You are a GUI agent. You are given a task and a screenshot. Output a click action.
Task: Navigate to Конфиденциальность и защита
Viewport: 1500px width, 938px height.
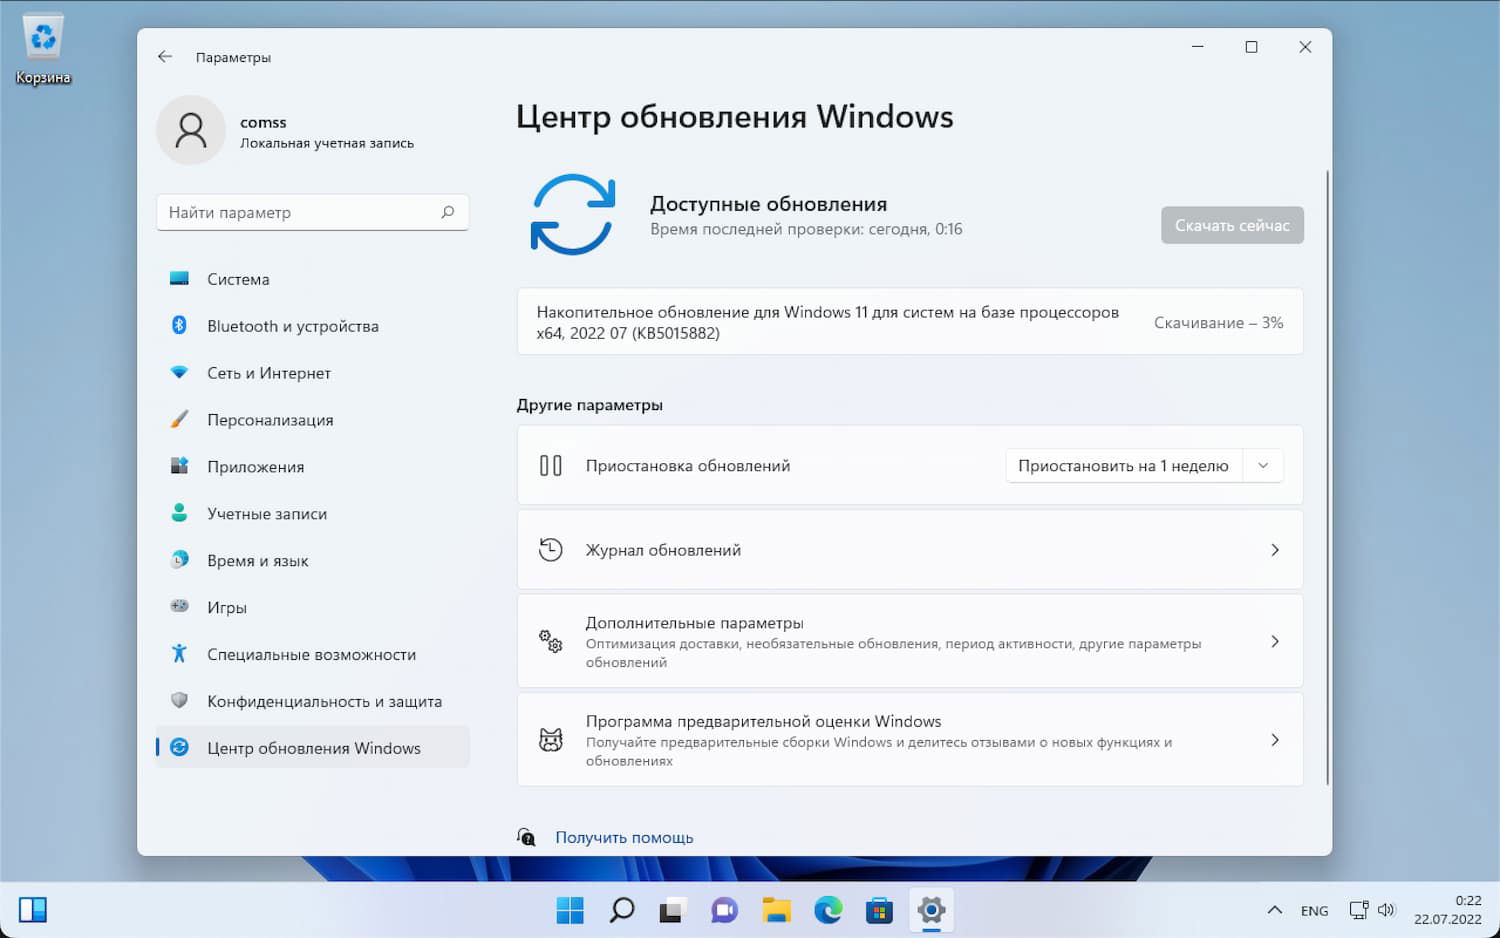(x=312, y=702)
